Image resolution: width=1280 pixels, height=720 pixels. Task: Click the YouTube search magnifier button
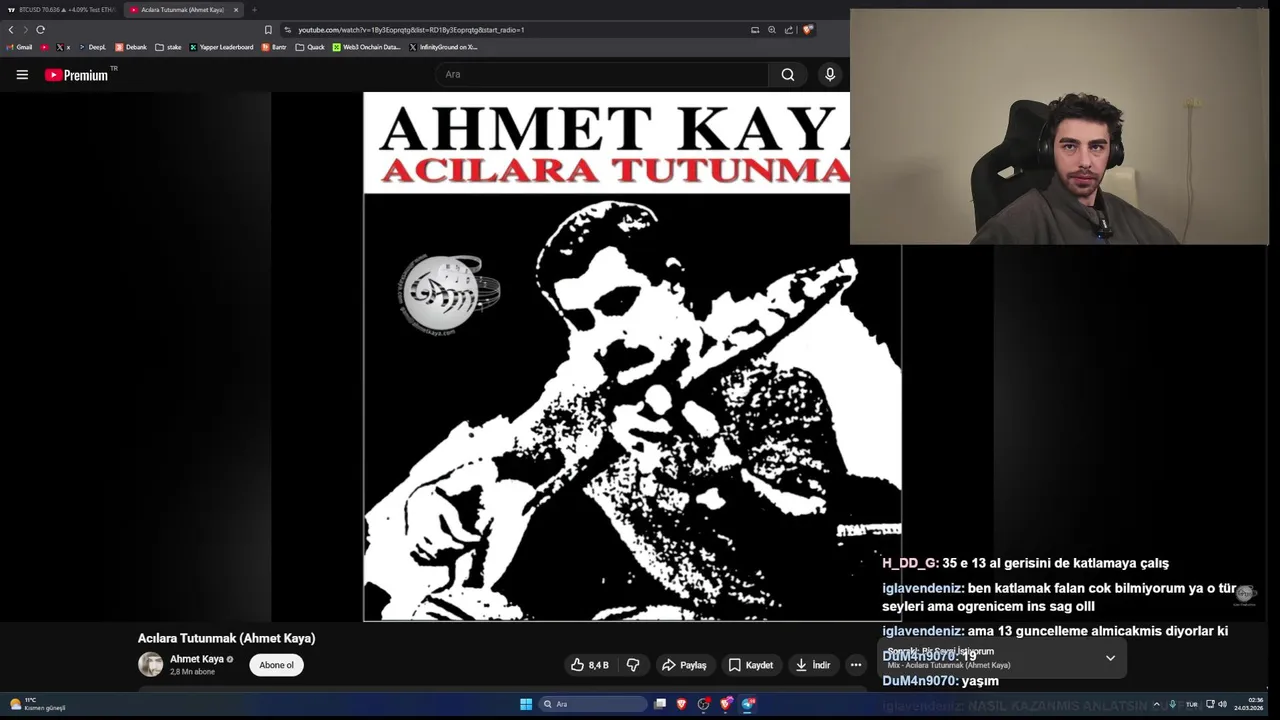[x=788, y=74]
